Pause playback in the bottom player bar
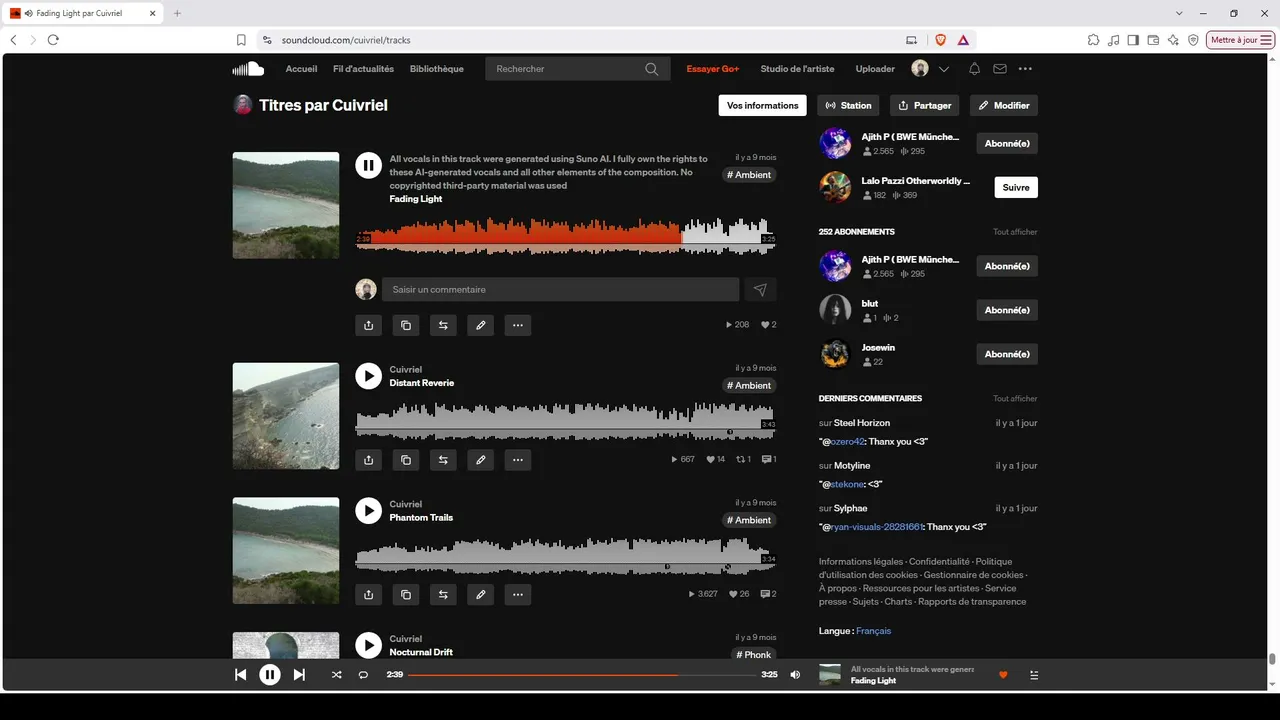 coord(270,675)
